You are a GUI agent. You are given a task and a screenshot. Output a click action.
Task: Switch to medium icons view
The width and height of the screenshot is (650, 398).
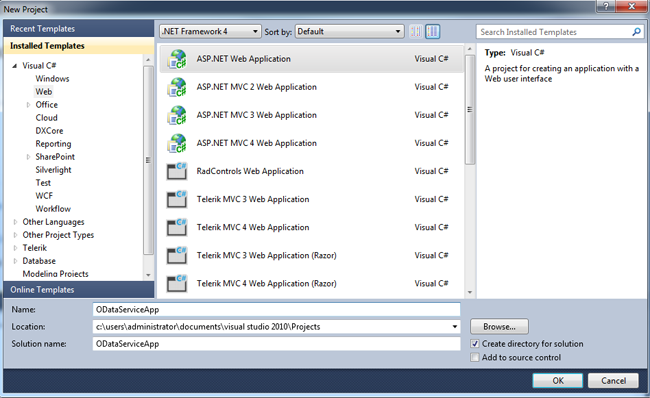[x=432, y=32]
